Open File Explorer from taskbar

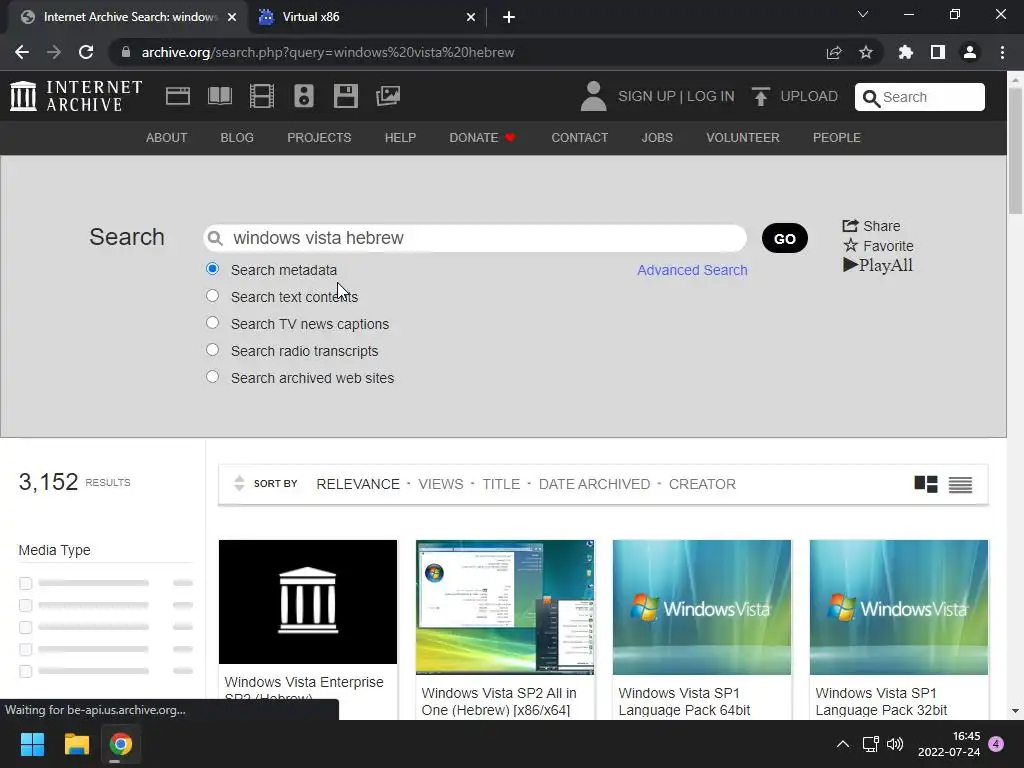[x=76, y=744]
